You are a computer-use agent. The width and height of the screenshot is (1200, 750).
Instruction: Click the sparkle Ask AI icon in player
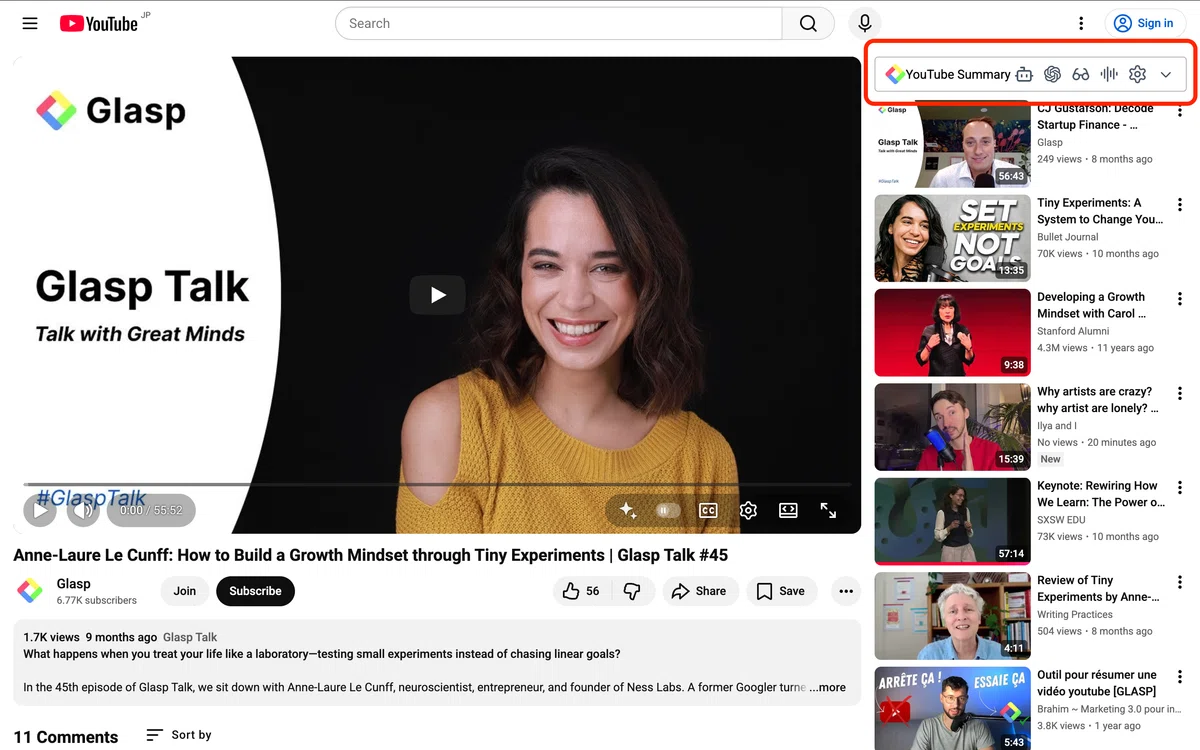coord(628,510)
